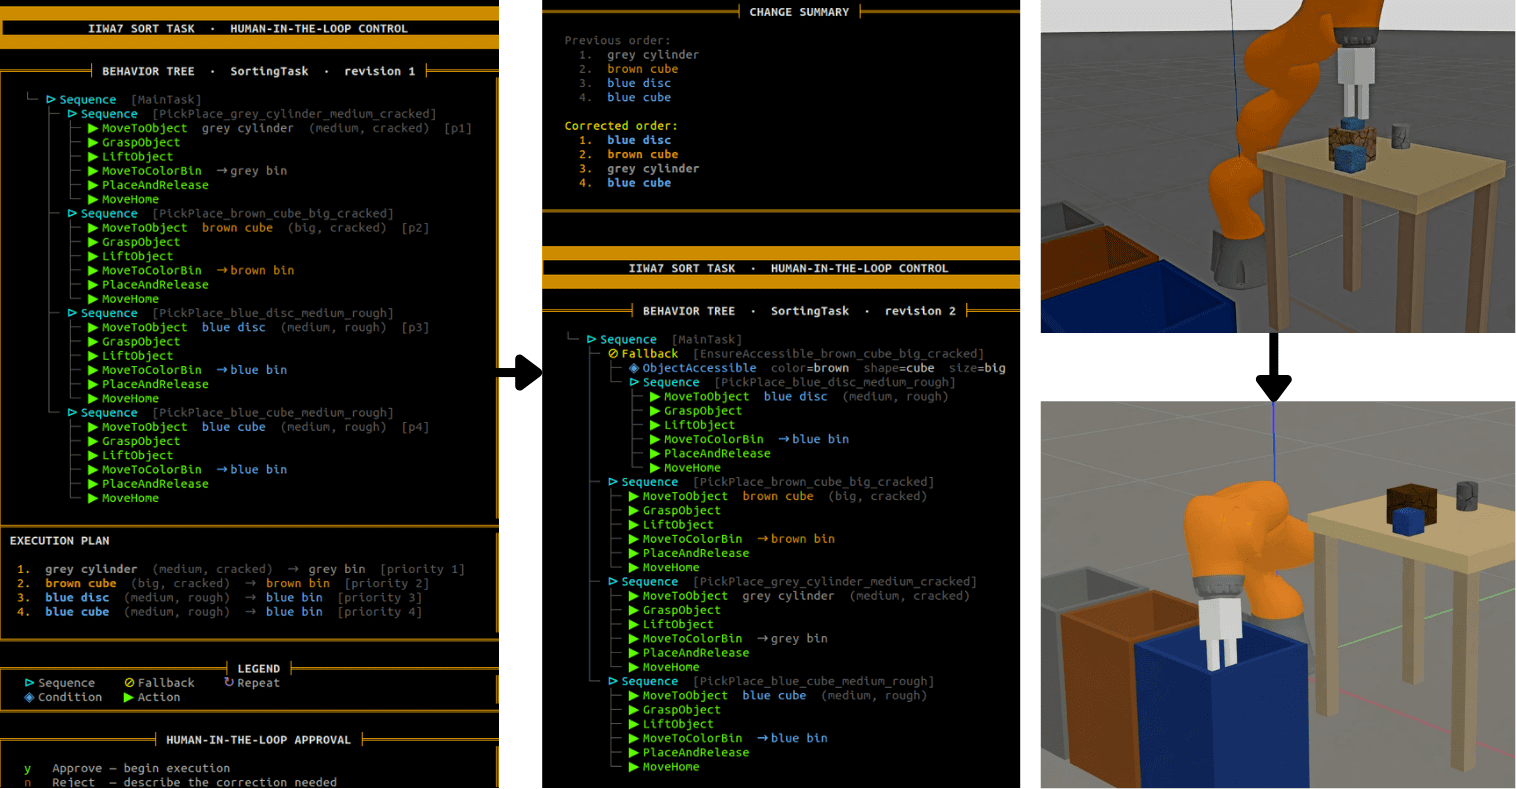
Task: Click the condition diamond beside ObjectAccessible
Action: coord(634,368)
